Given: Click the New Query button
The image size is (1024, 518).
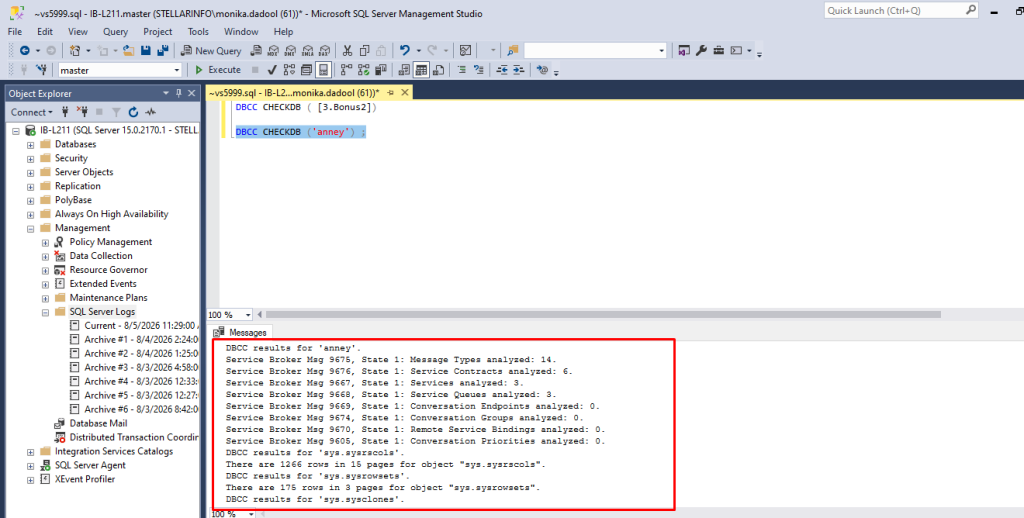Looking at the screenshot, I should (x=211, y=50).
